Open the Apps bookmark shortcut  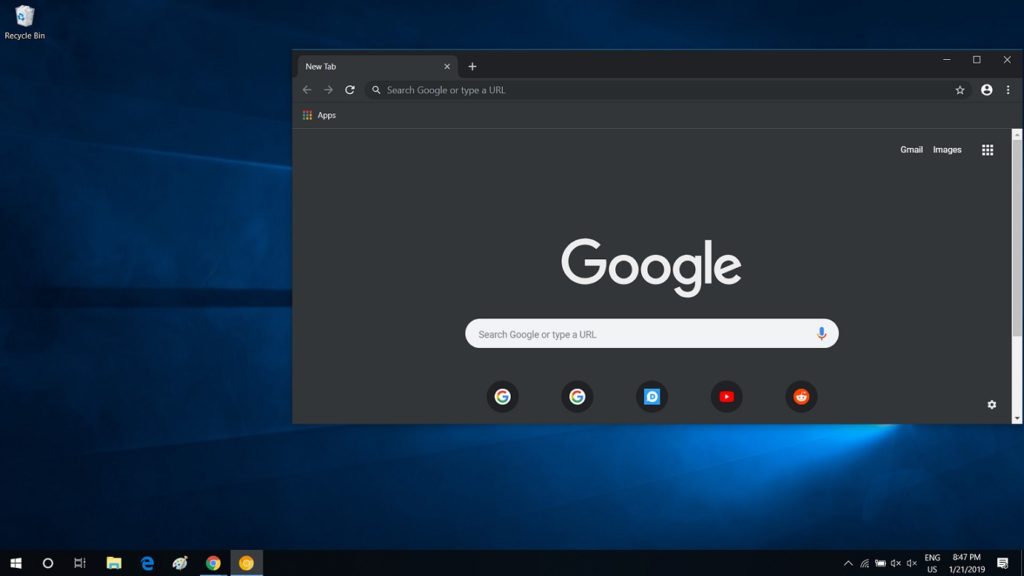click(320, 115)
